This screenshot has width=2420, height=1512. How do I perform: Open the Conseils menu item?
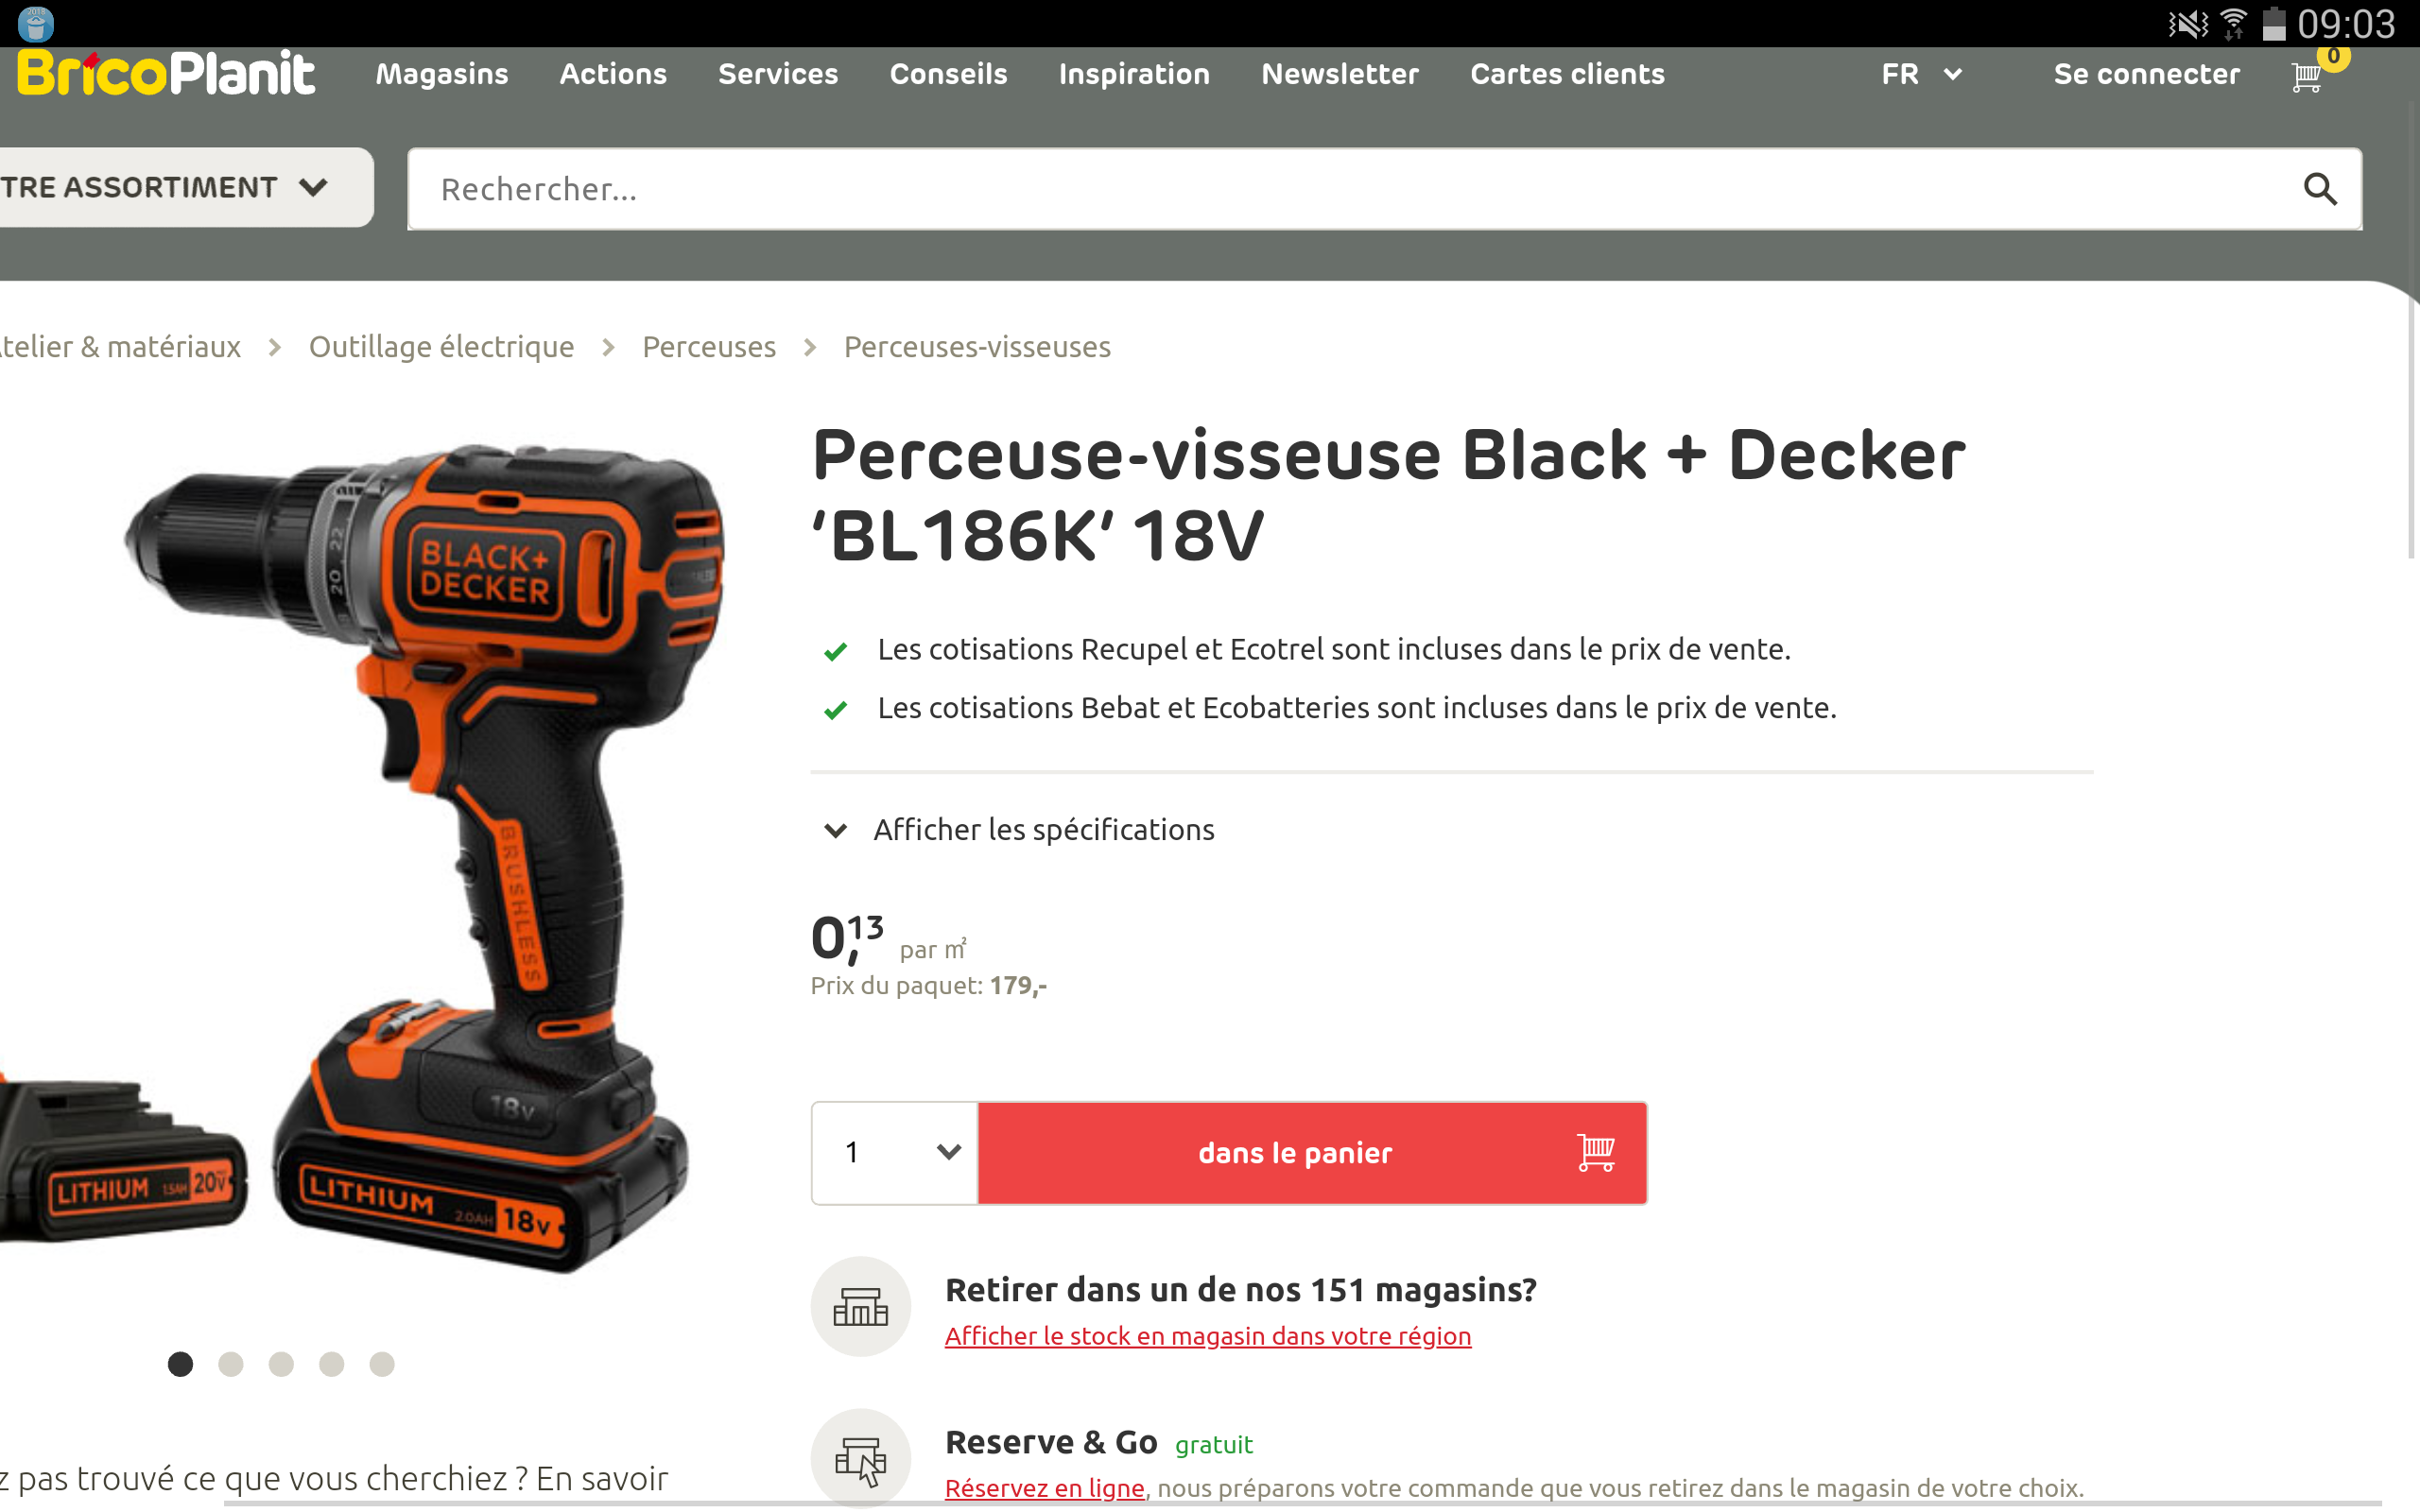tap(948, 74)
